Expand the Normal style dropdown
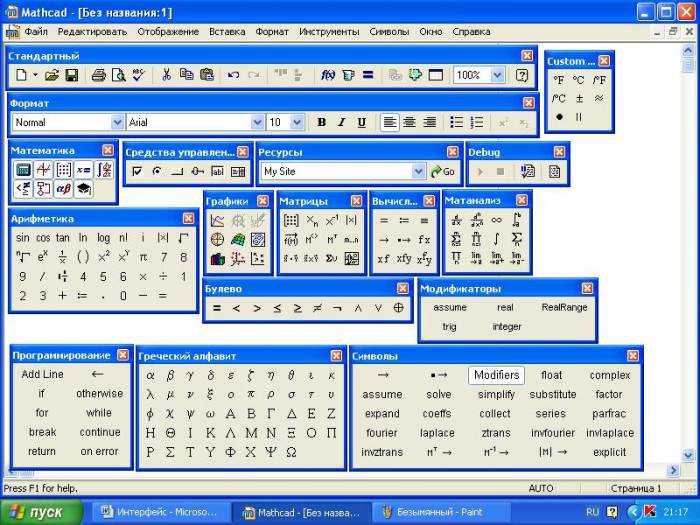 click(117, 122)
